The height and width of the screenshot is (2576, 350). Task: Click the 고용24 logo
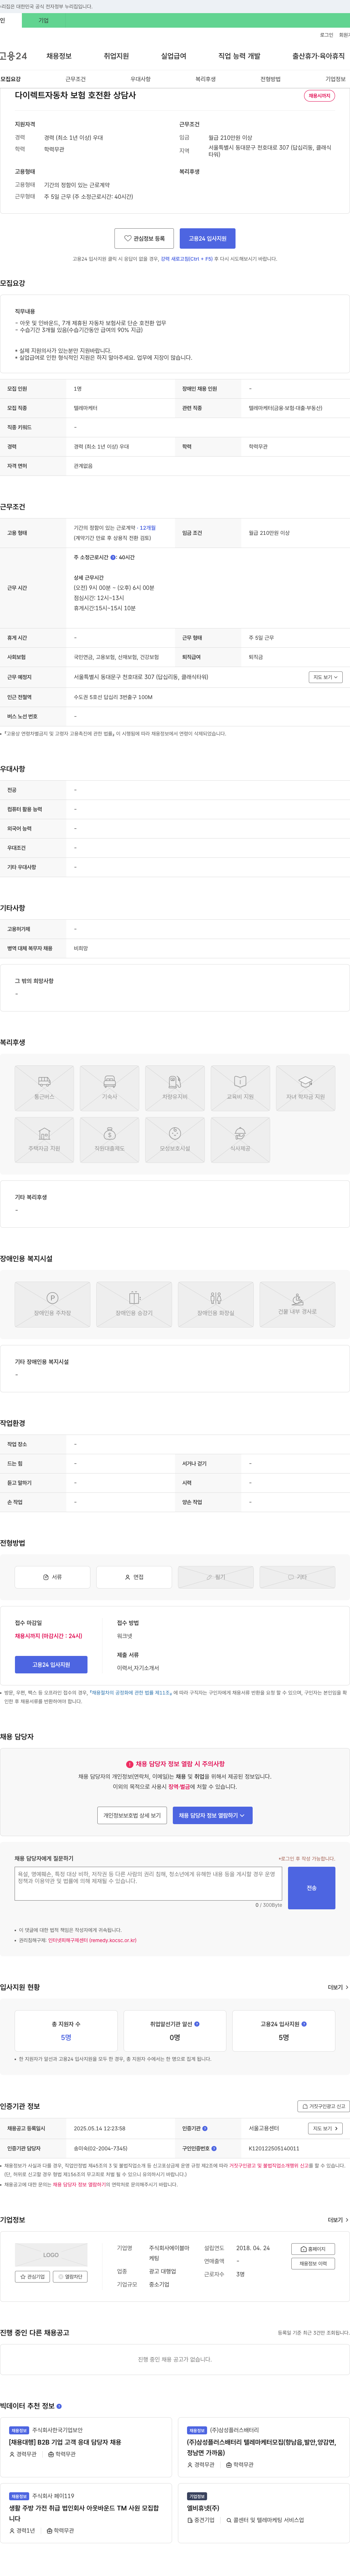click(14, 56)
